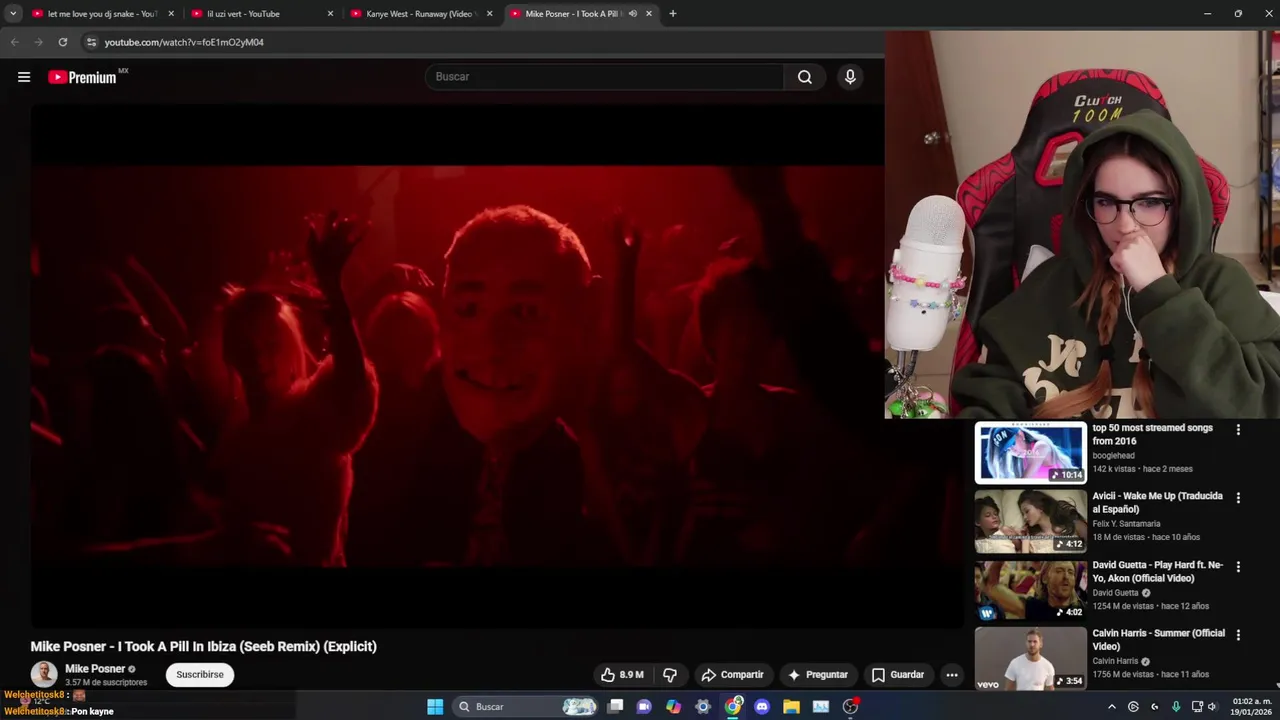The image size is (1280, 720).
Task: Open the Mike Posner channel avatar
Action: (44, 675)
